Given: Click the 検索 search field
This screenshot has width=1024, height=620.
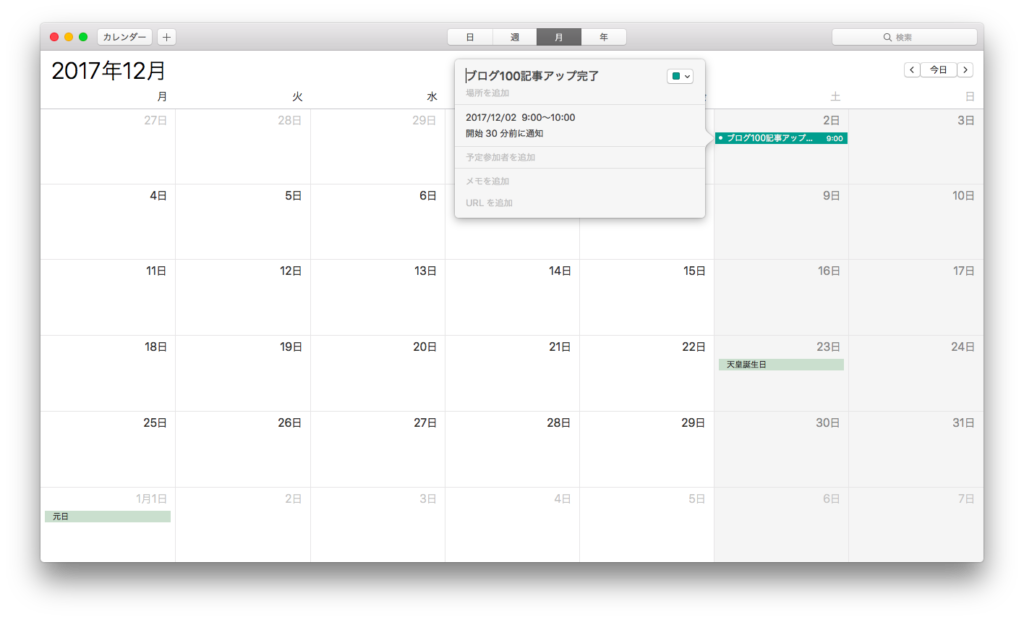Looking at the screenshot, I should pos(904,37).
